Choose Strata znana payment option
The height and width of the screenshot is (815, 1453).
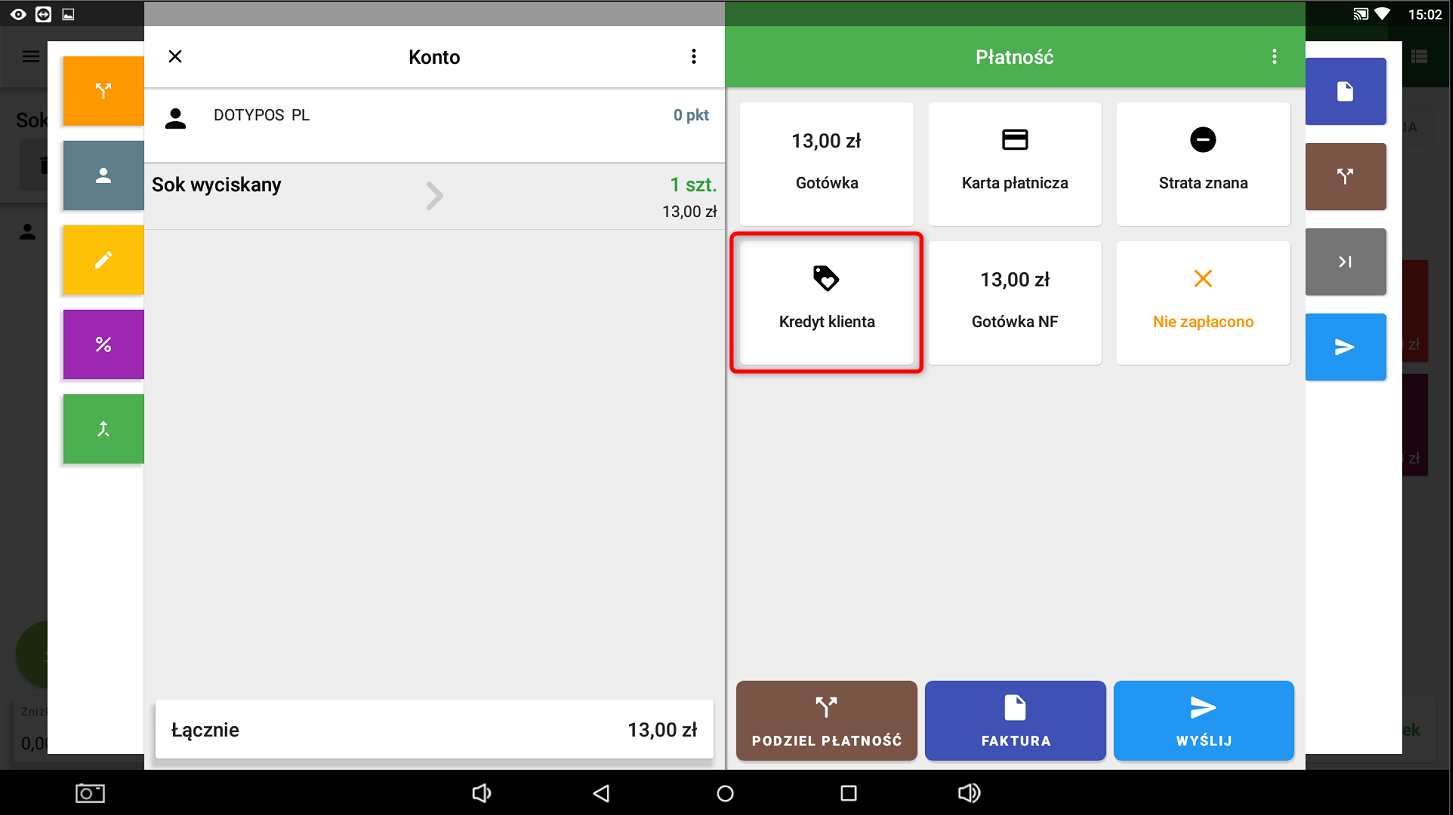1202,163
